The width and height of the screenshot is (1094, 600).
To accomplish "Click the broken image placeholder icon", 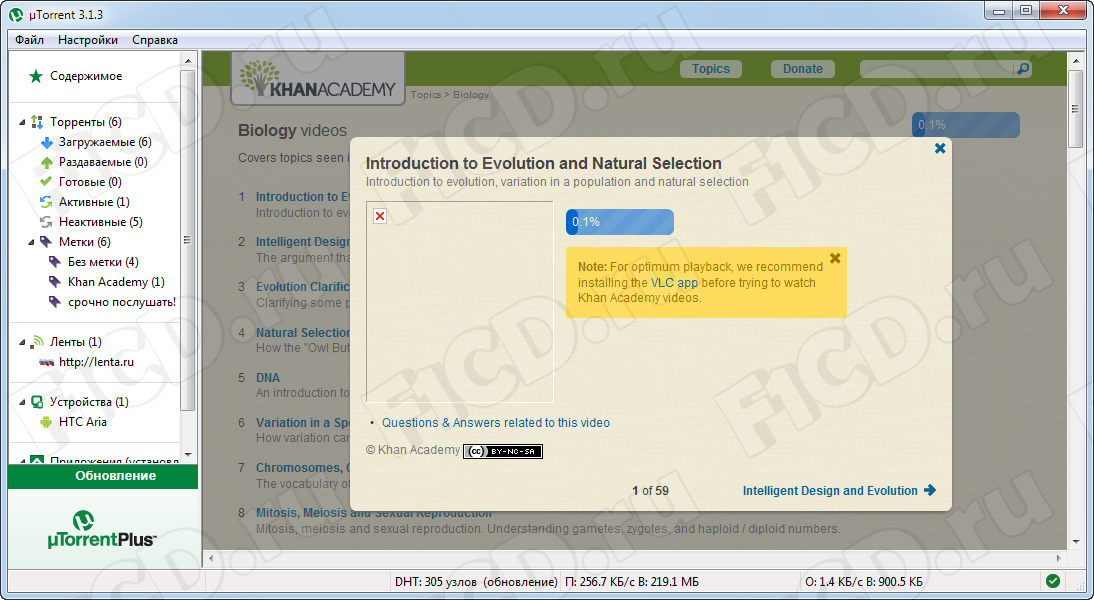I will click(x=380, y=216).
